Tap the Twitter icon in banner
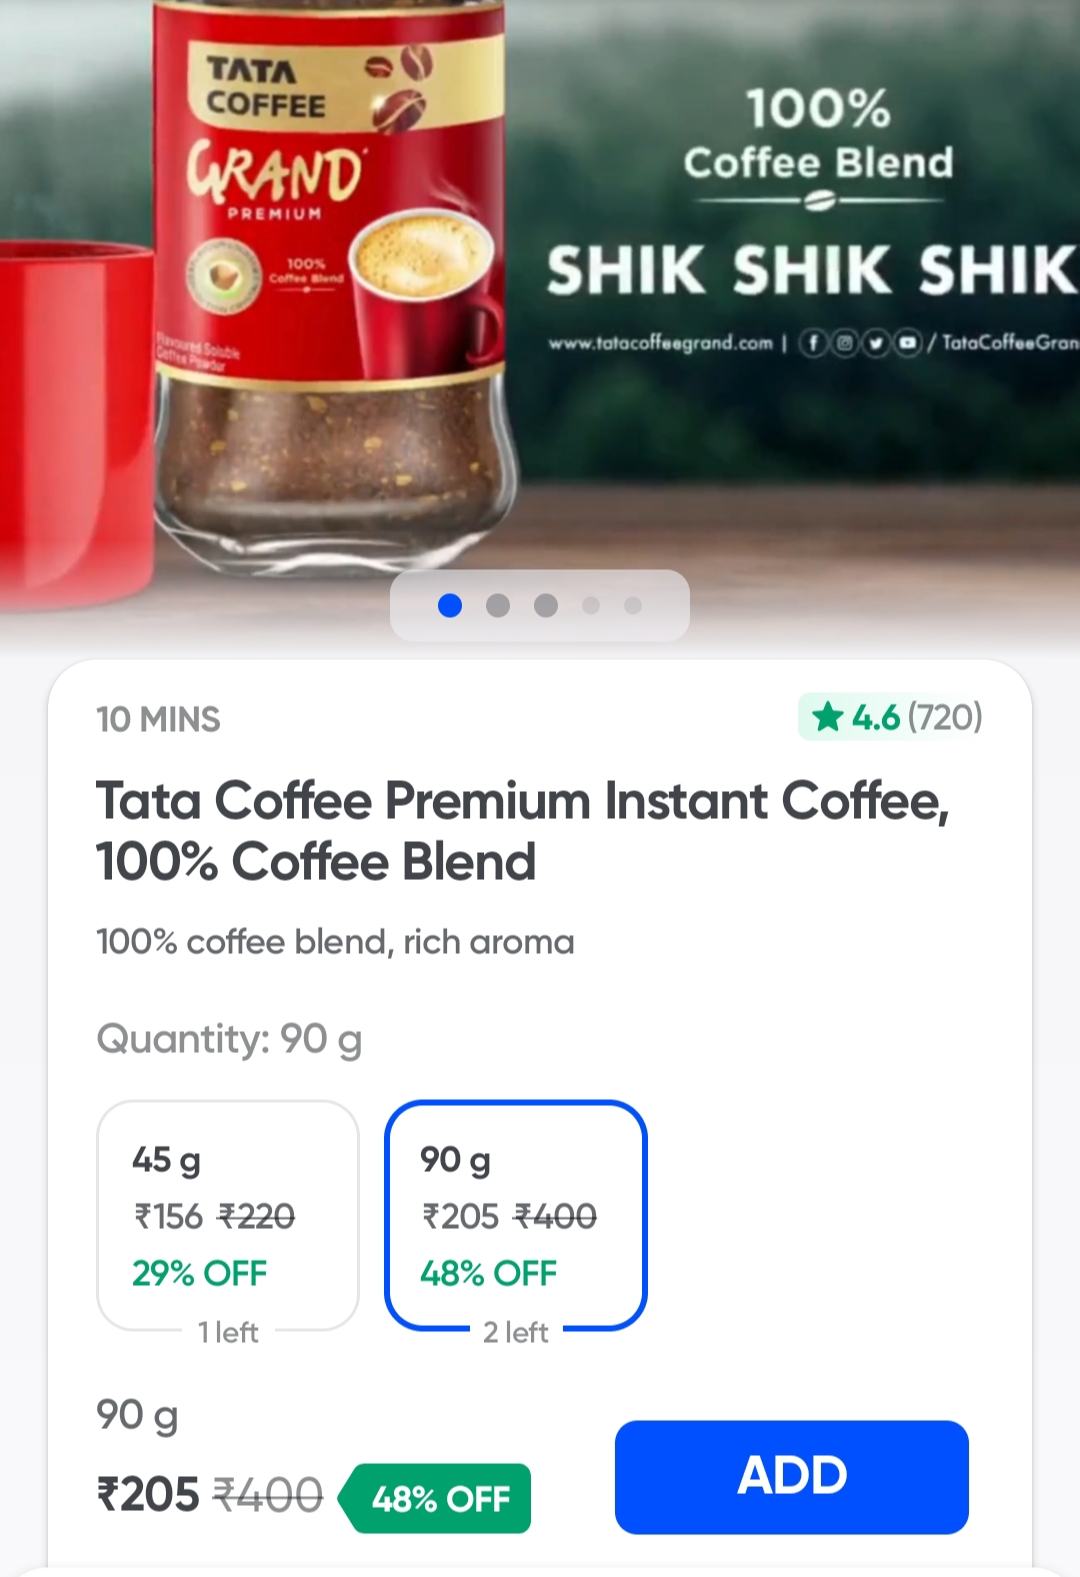Viewport: 1080px width, 1577px height. pos(876,343)
